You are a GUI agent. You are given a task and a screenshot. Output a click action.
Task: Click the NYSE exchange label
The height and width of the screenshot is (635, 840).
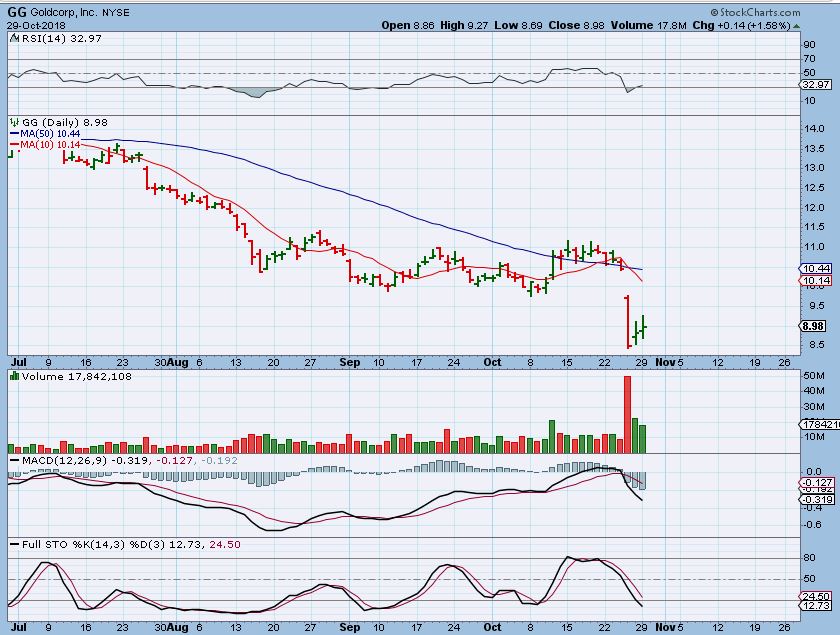coord(116,12)
